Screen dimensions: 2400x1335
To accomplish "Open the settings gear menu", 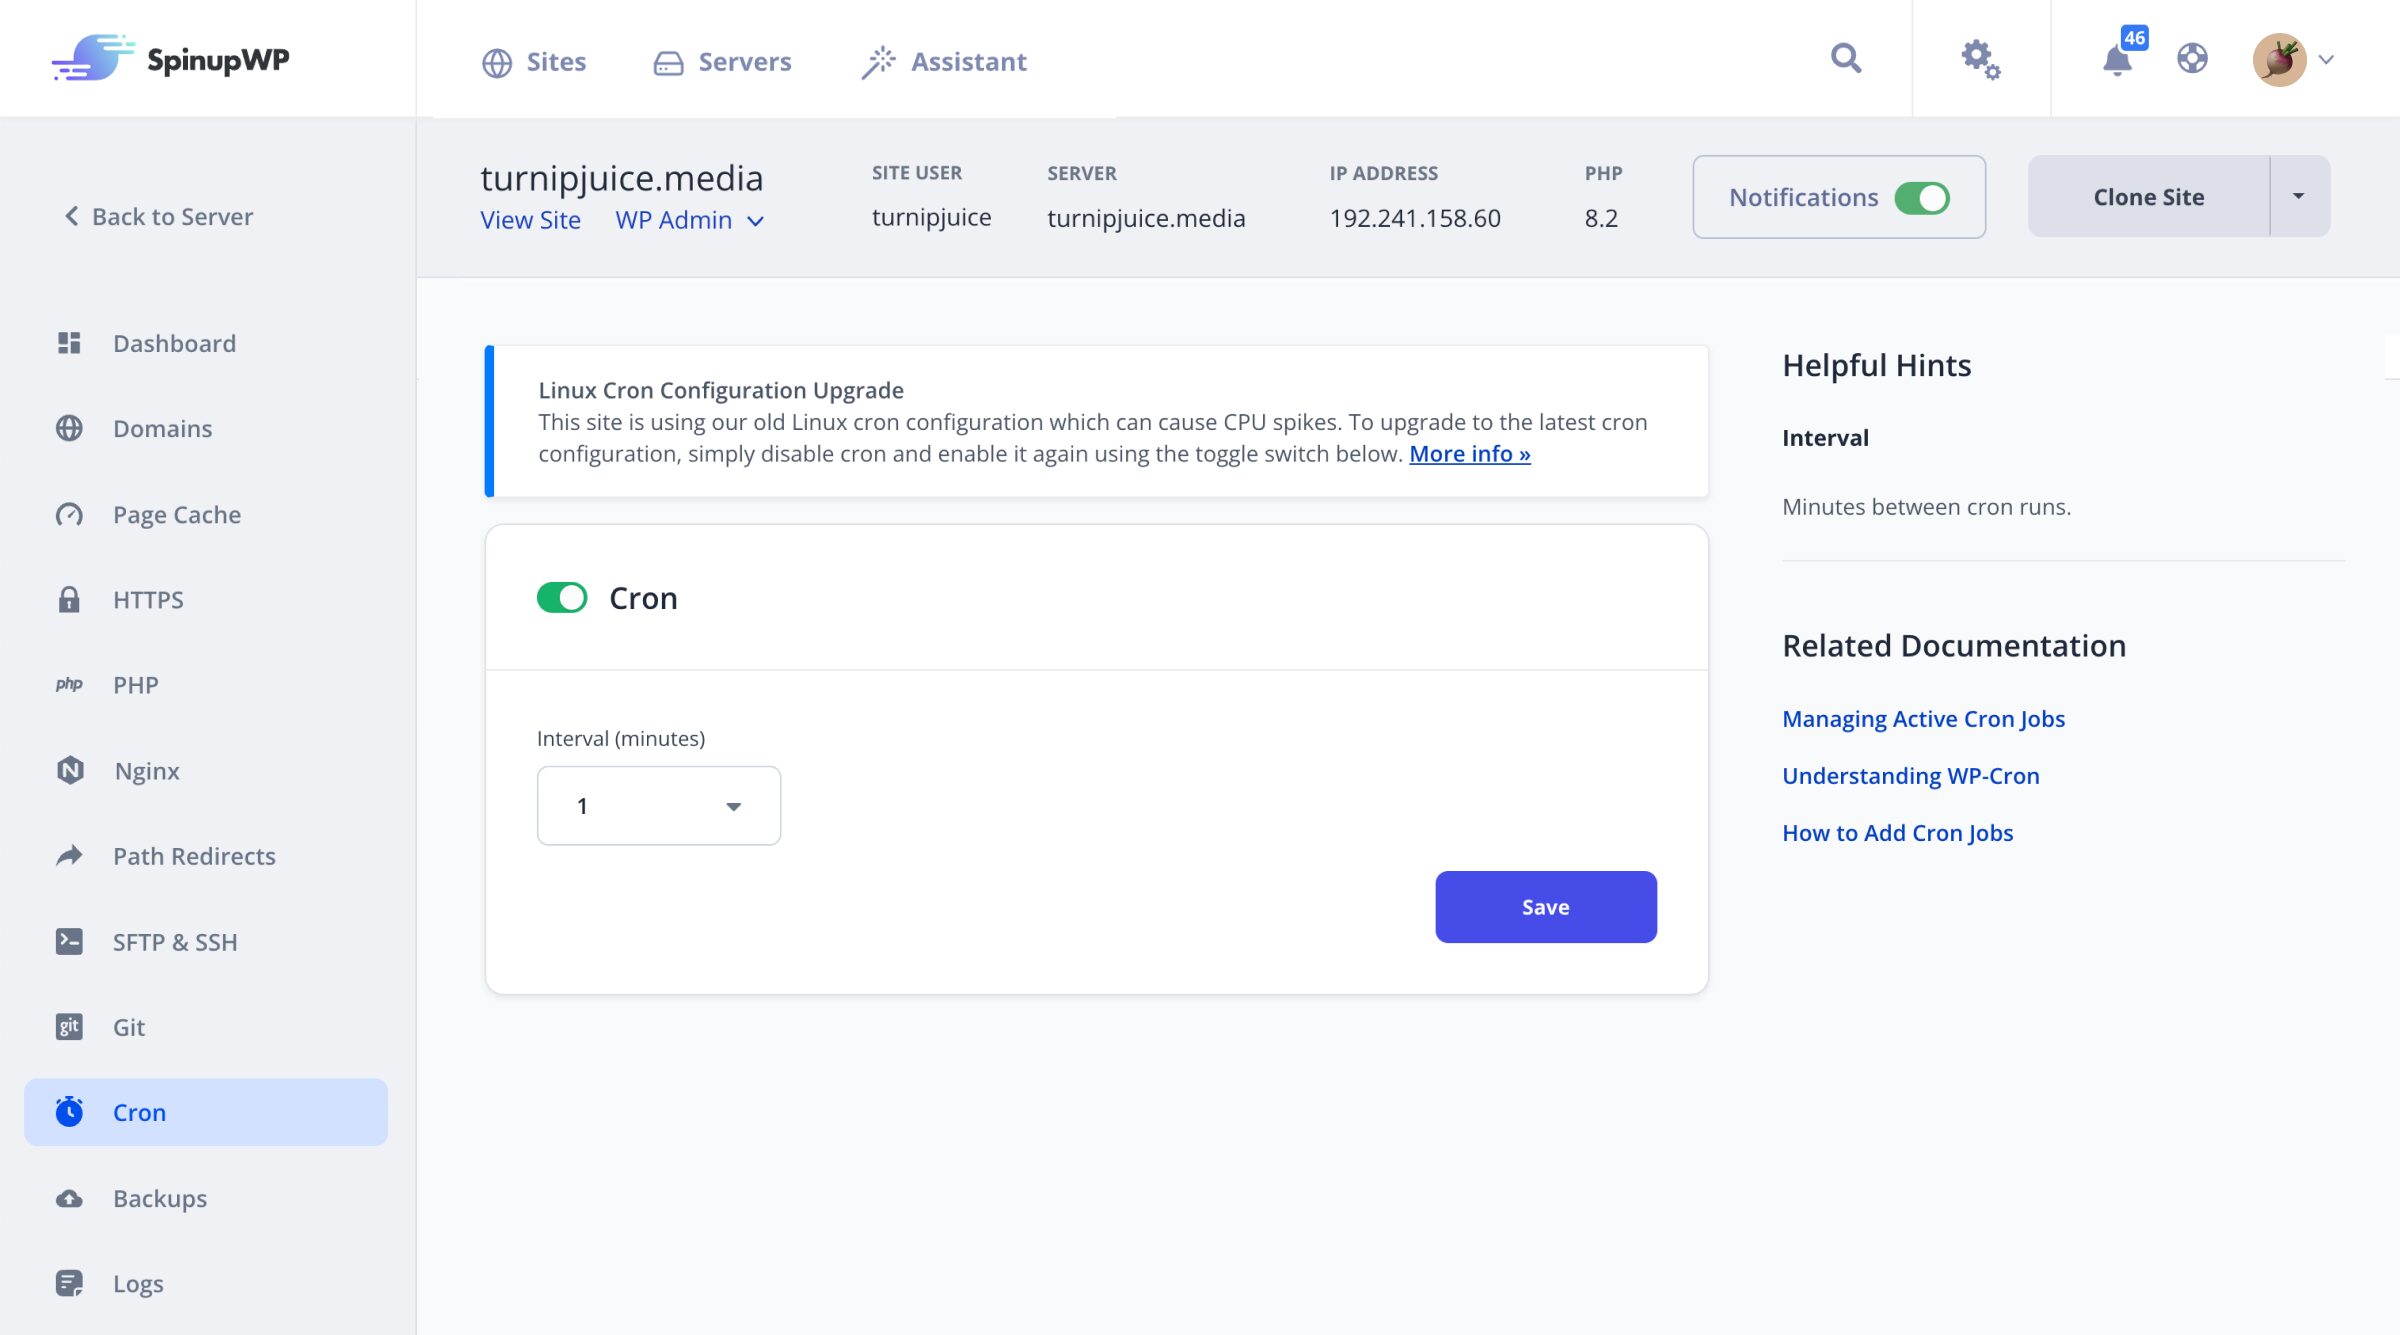I will pyautogui.click(x=1979, y=60).
